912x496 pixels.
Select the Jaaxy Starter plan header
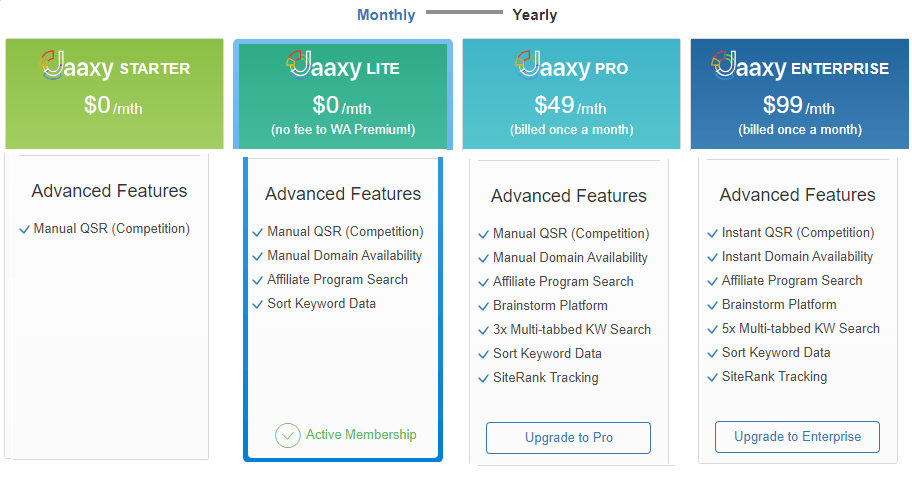click(115, 94)
